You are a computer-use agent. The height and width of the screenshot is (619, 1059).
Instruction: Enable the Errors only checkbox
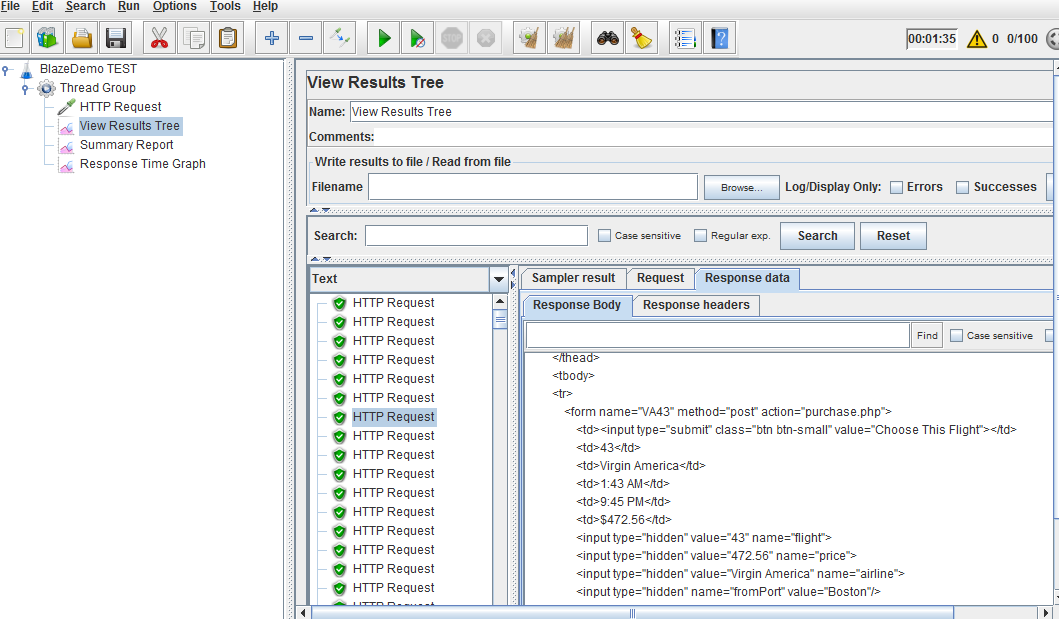coord(897,187)
